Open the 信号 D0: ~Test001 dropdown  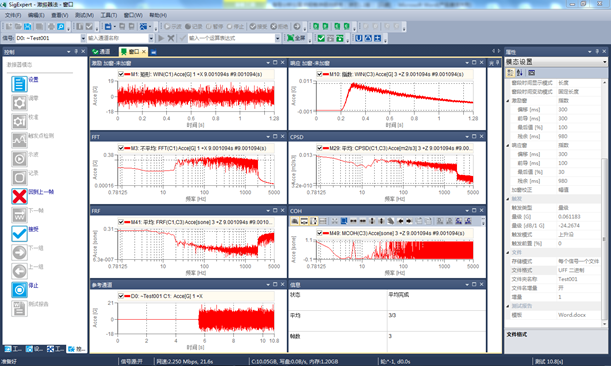tap(83, 38)
